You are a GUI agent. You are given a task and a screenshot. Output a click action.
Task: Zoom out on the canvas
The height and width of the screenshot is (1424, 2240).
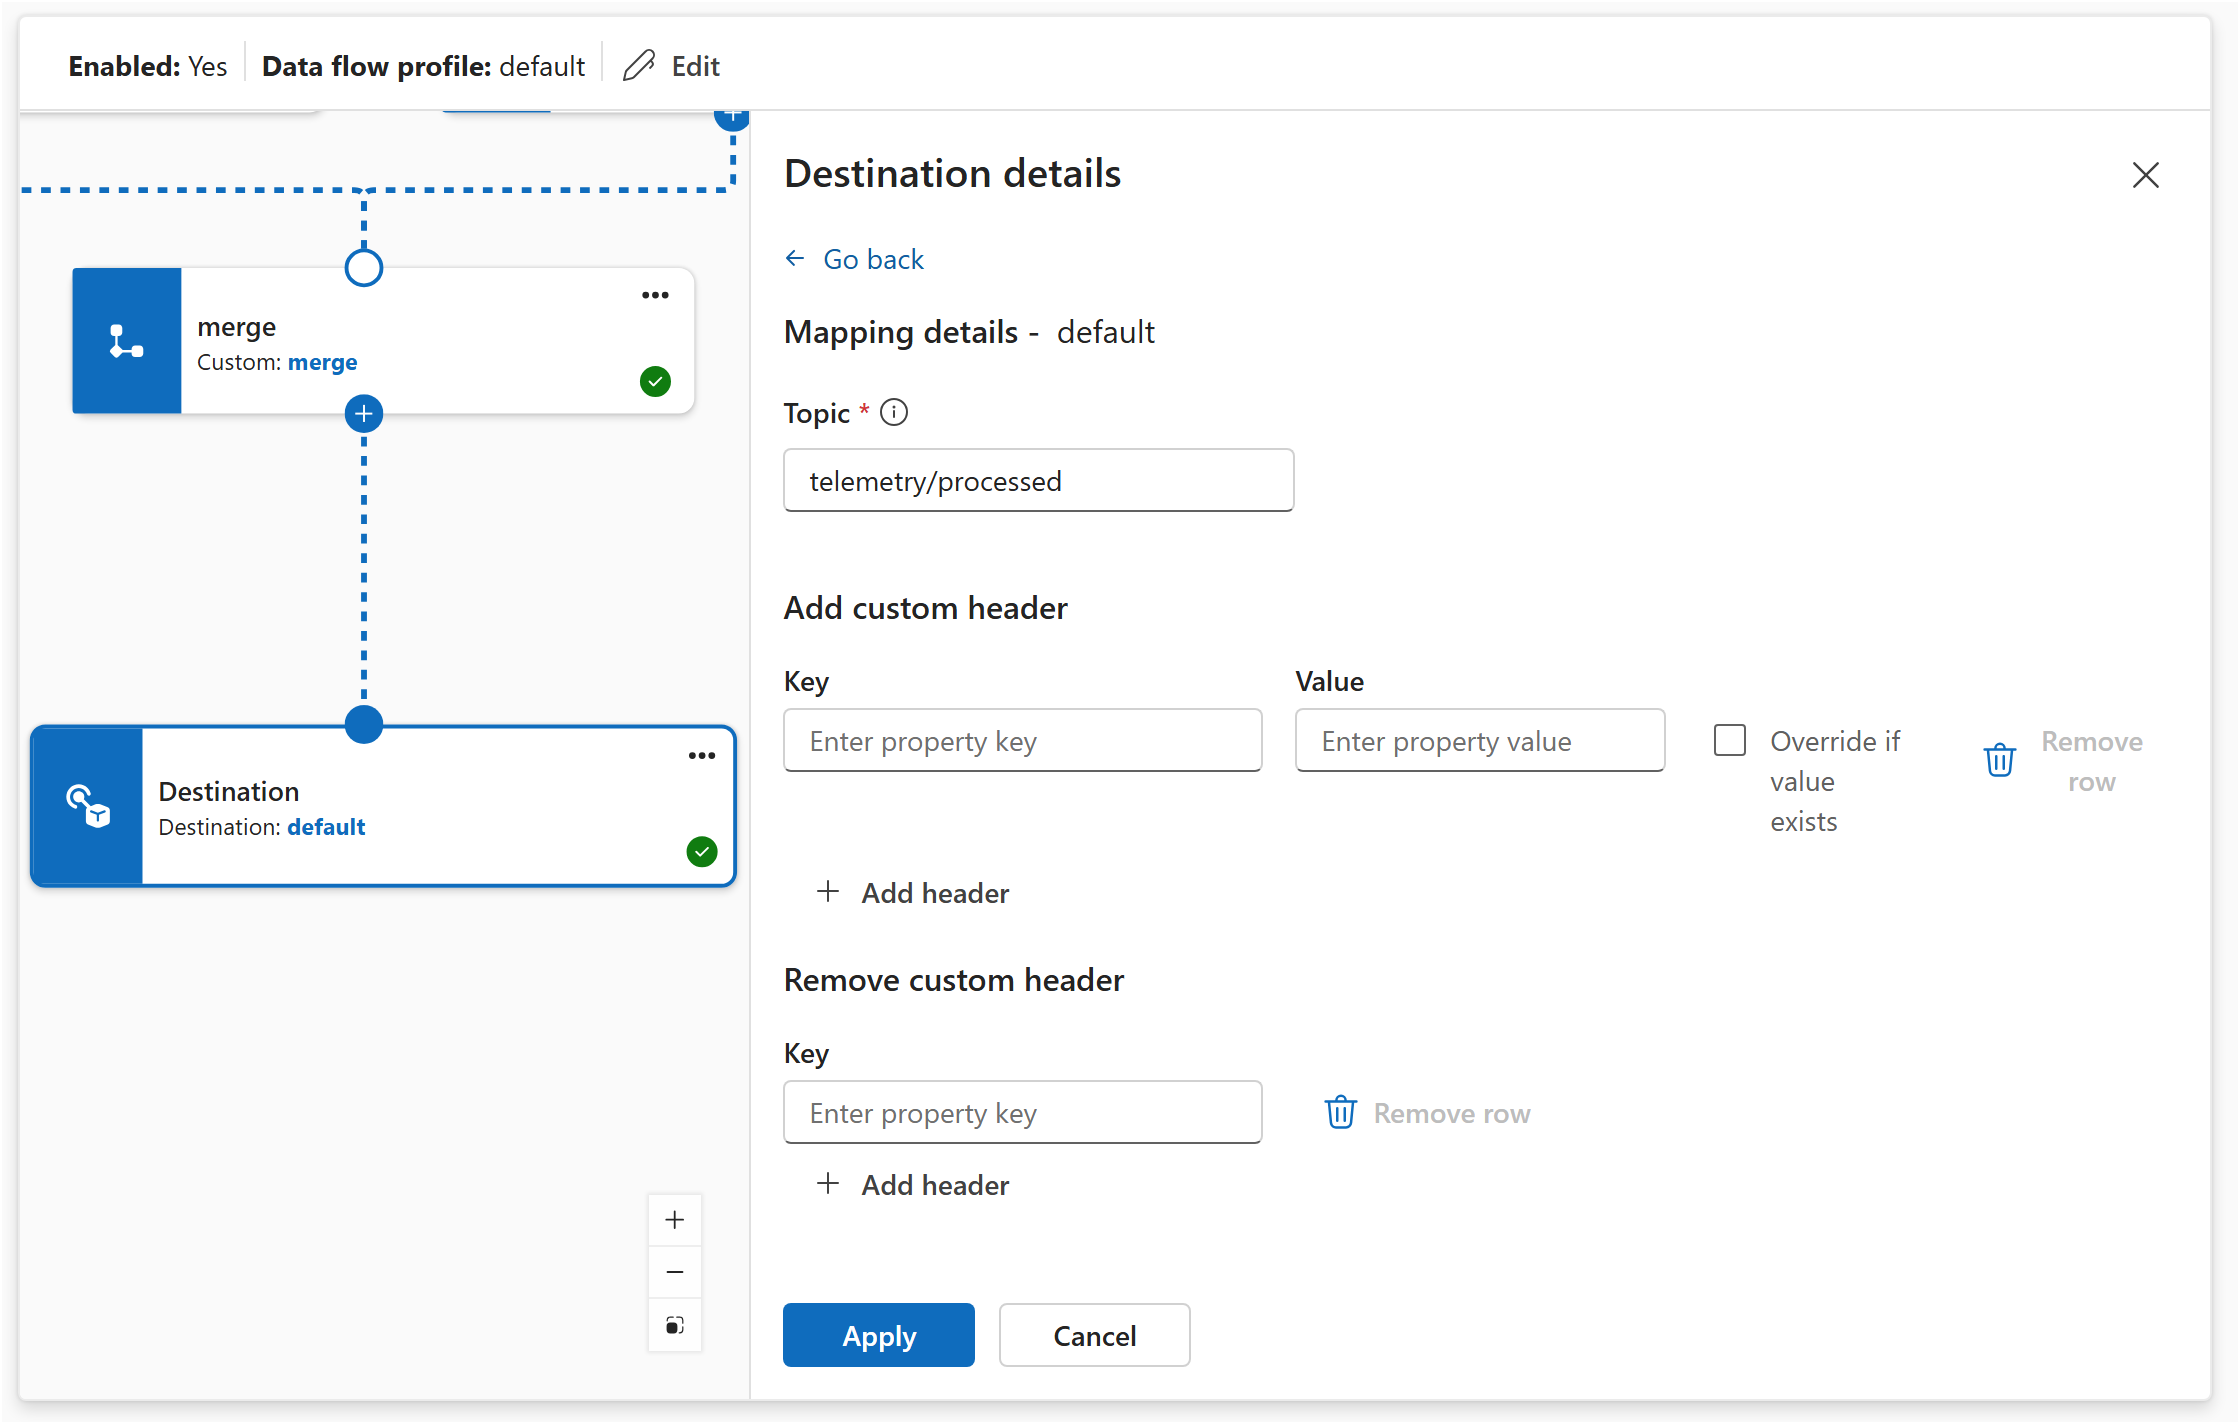675,1272
